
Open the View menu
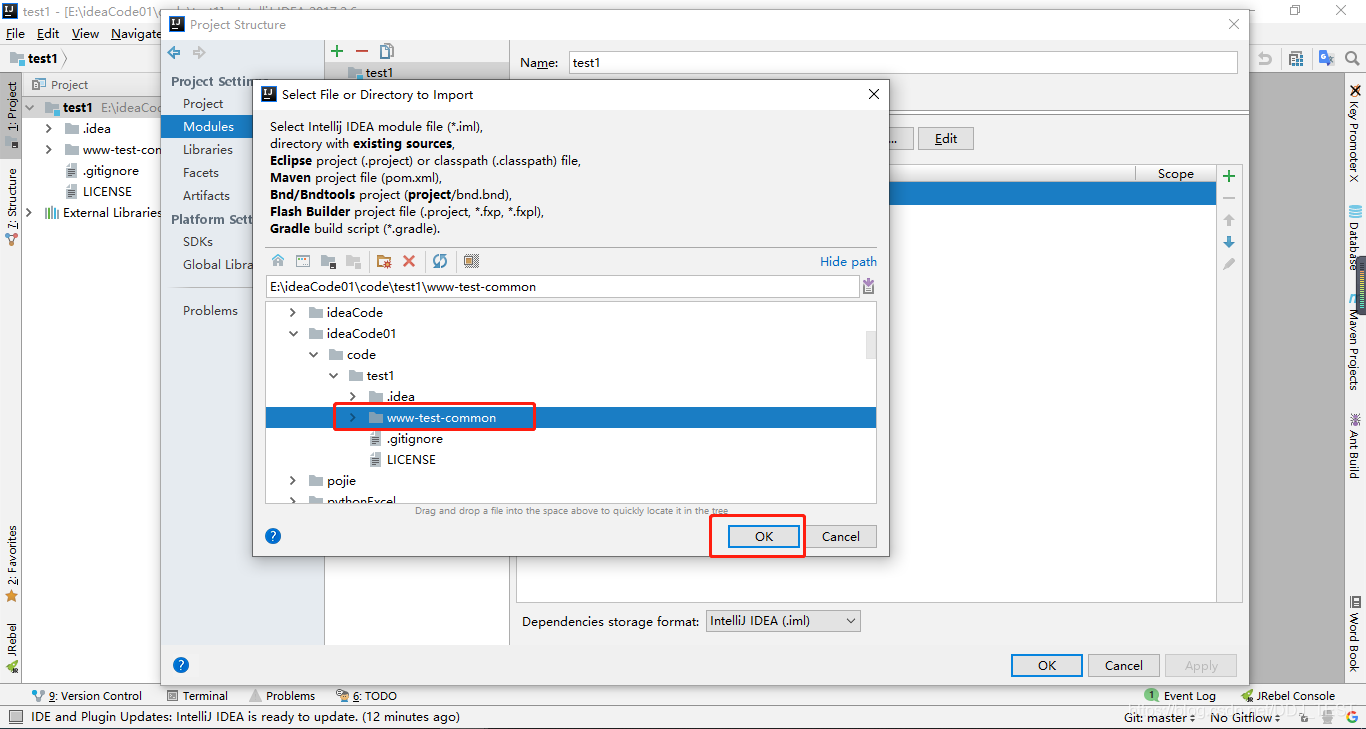[x=85, y=33]
